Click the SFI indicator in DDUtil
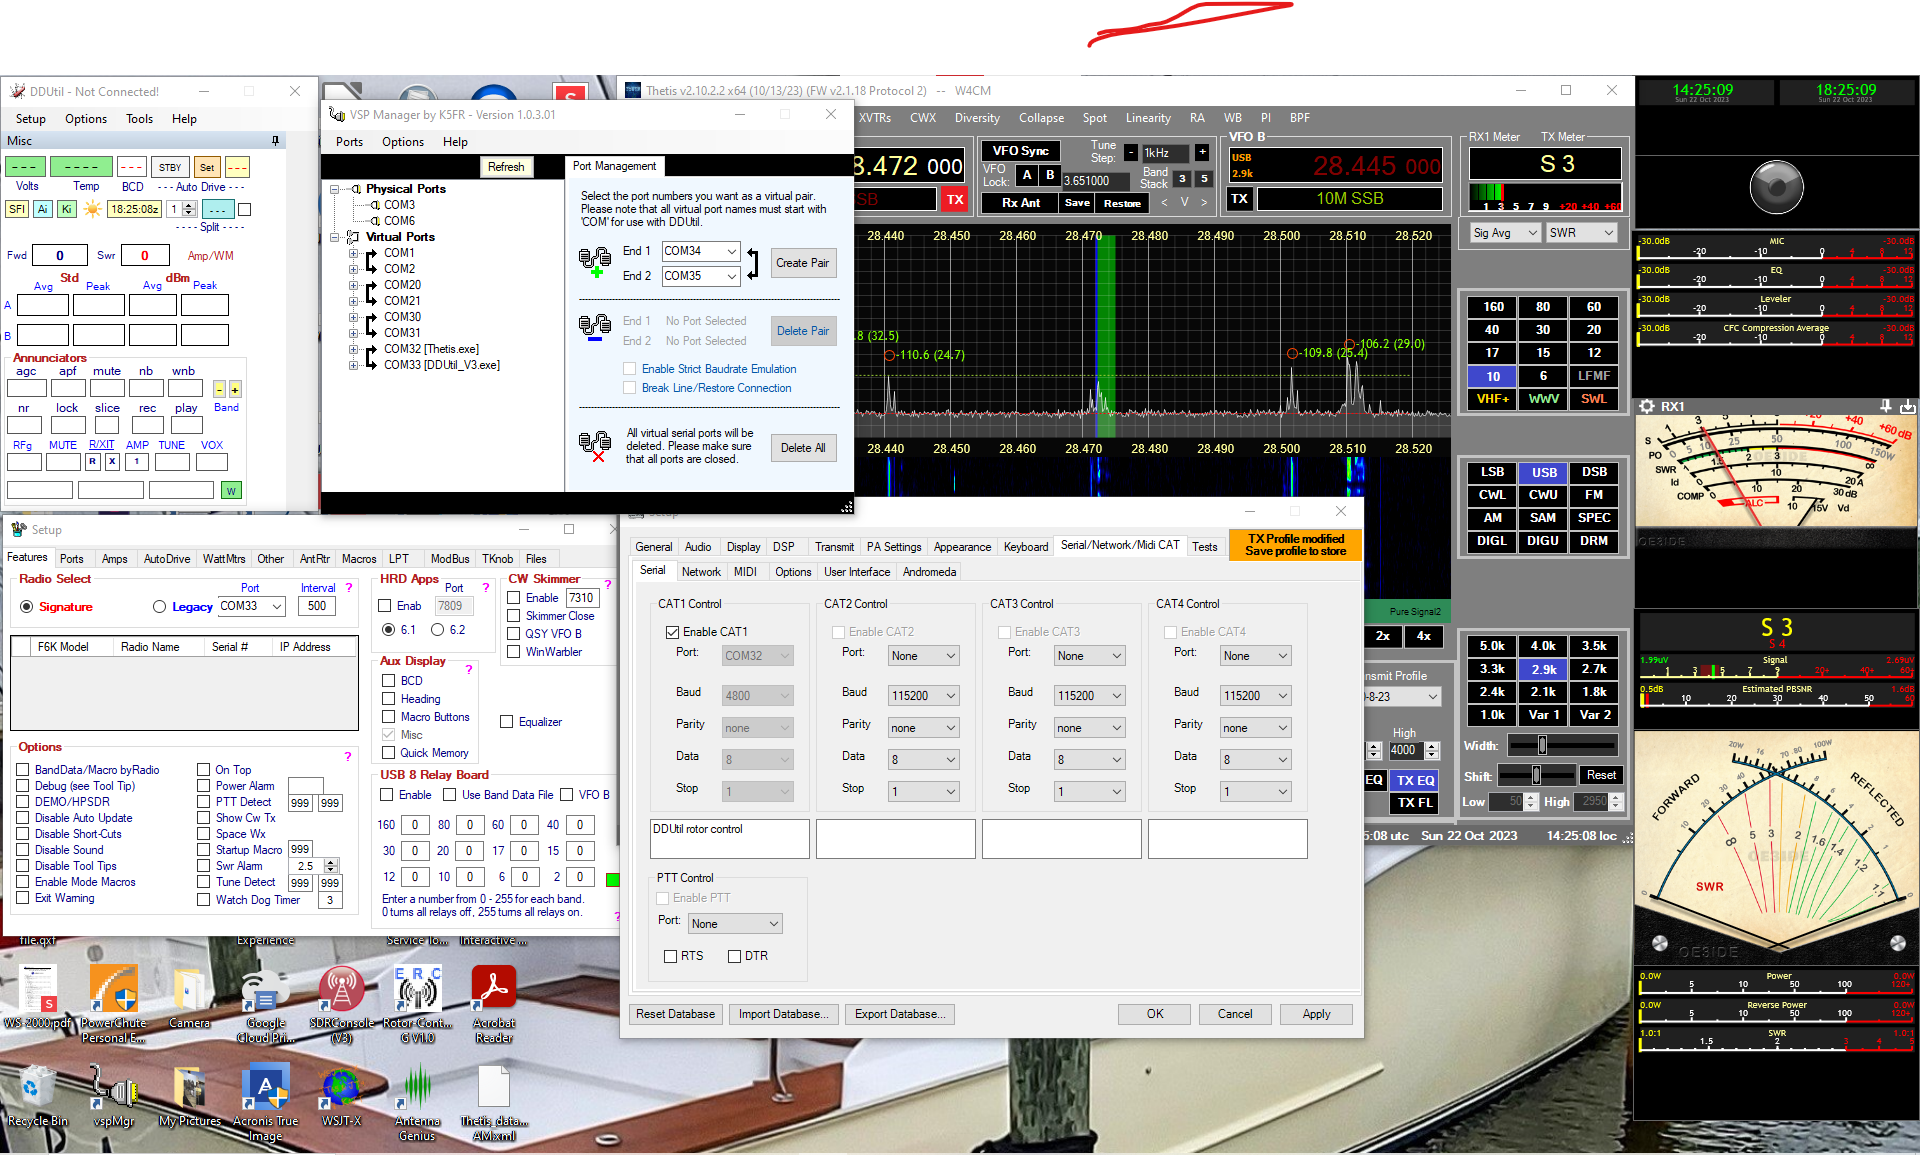 (17, 209)
